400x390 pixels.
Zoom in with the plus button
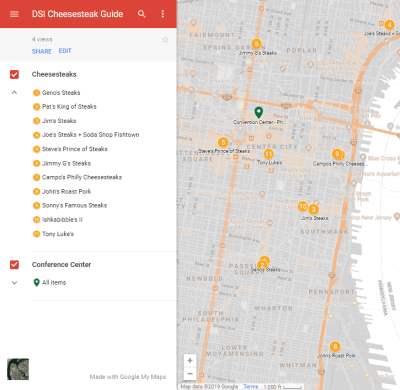point(190,360)
